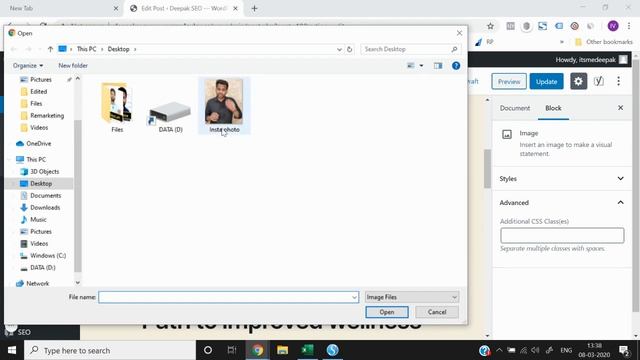640x360 pixels.
Task: Go up one folder level
Action: tap(50, 49)
